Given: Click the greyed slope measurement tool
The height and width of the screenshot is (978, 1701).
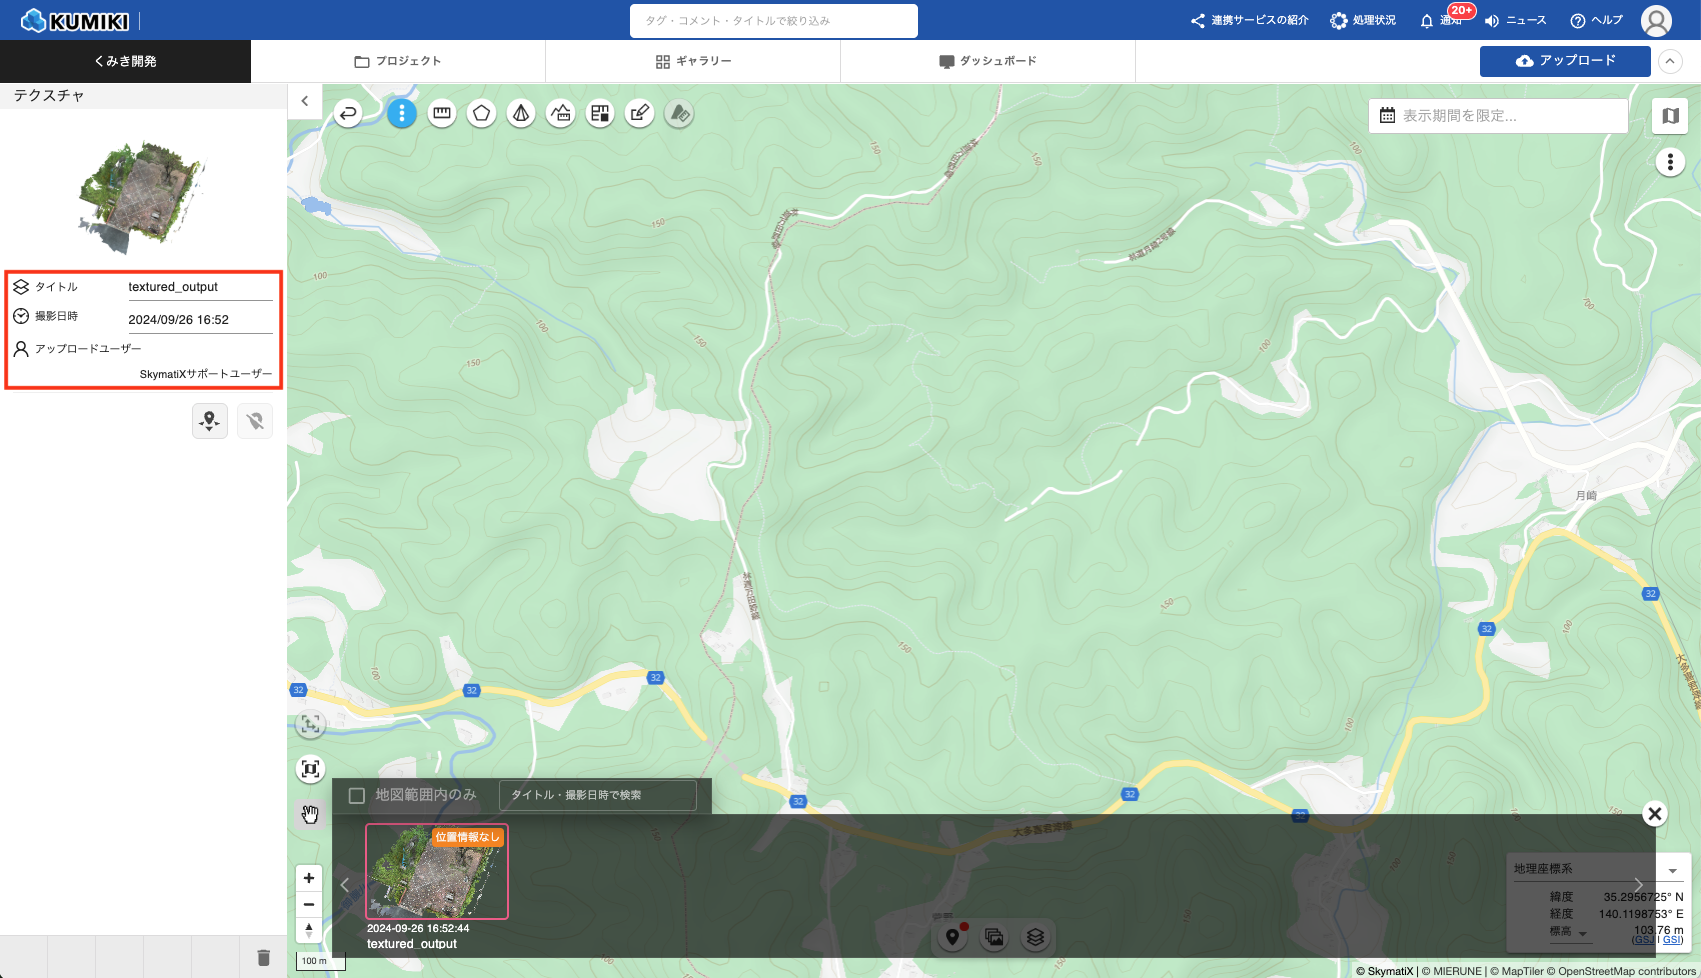Looking at the screenshot, I should pos(680,114).
